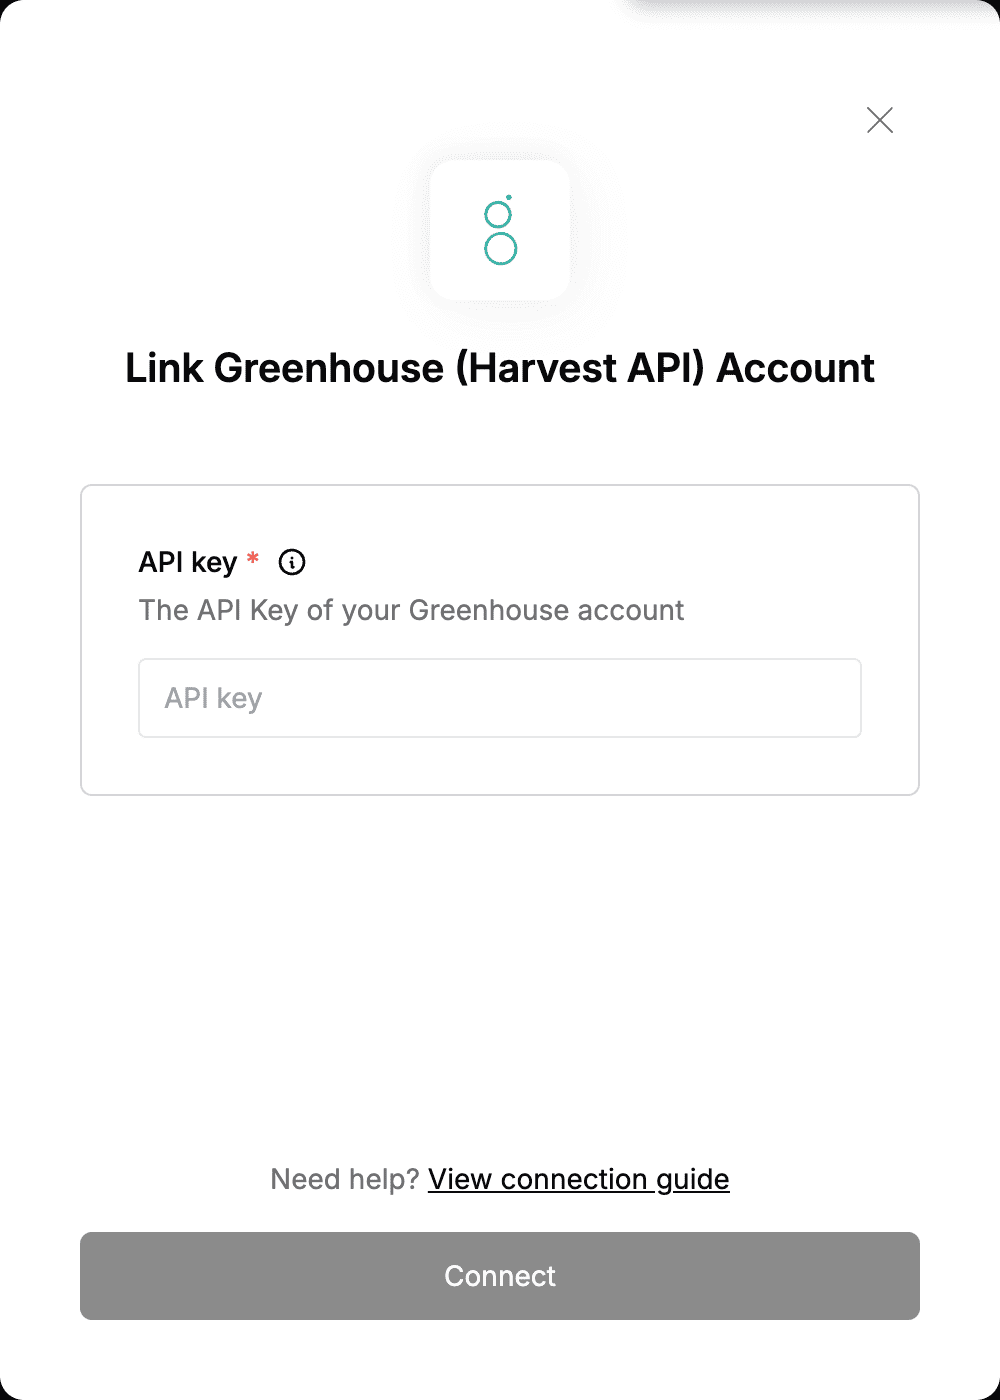Image resolution: width=1000 pixels, height=1400 pixels.
Task: Click the Harvest API text in title
Action: 581,368
